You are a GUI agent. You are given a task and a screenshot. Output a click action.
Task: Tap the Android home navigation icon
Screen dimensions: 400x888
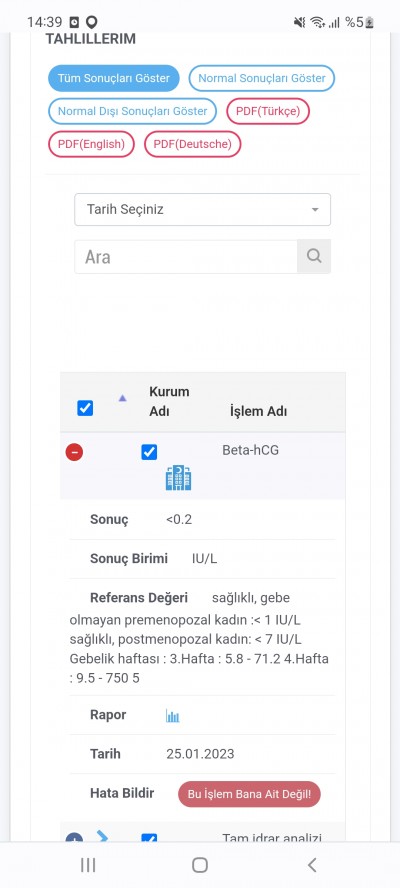click(x=199, y=865)
